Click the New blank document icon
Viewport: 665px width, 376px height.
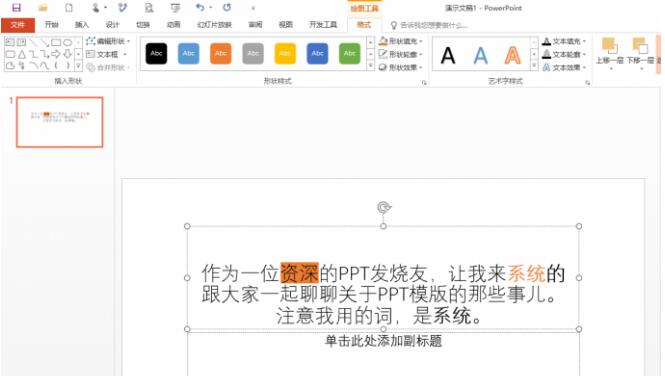tap(69, 8)
